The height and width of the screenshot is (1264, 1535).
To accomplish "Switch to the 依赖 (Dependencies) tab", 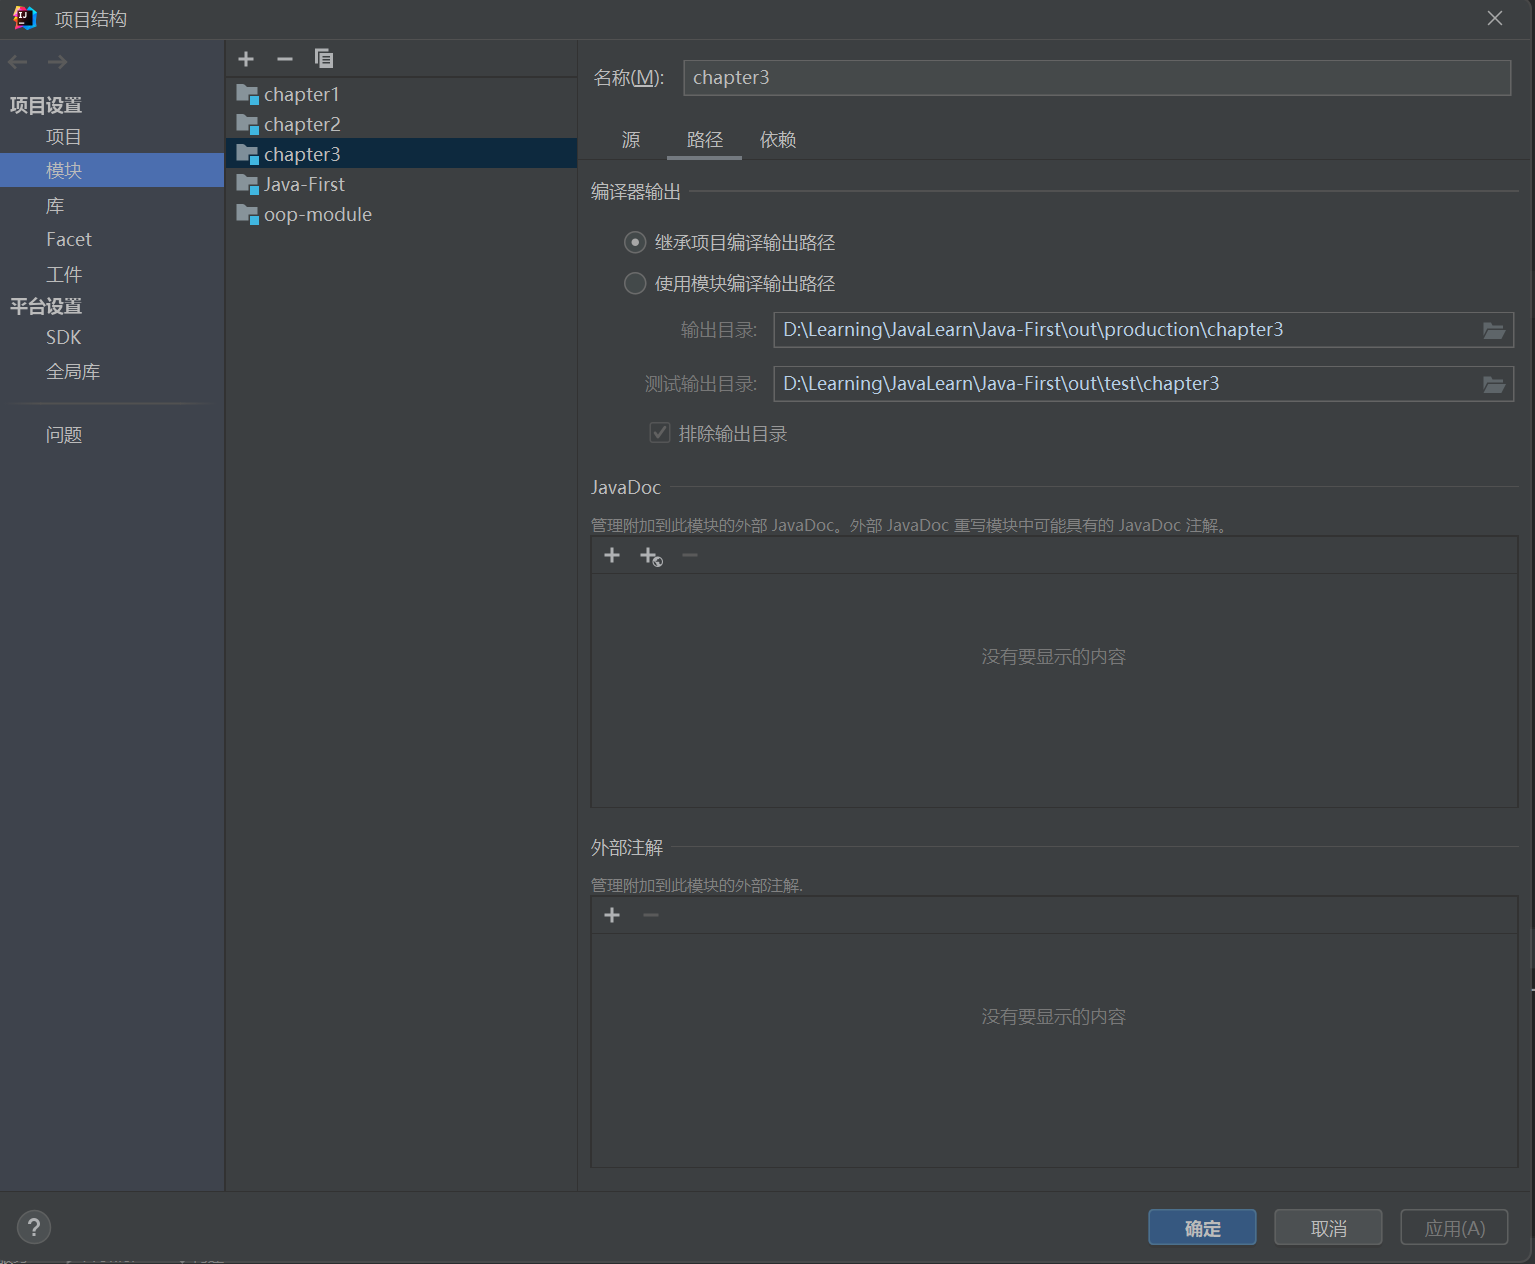I will tap(778, 140).
